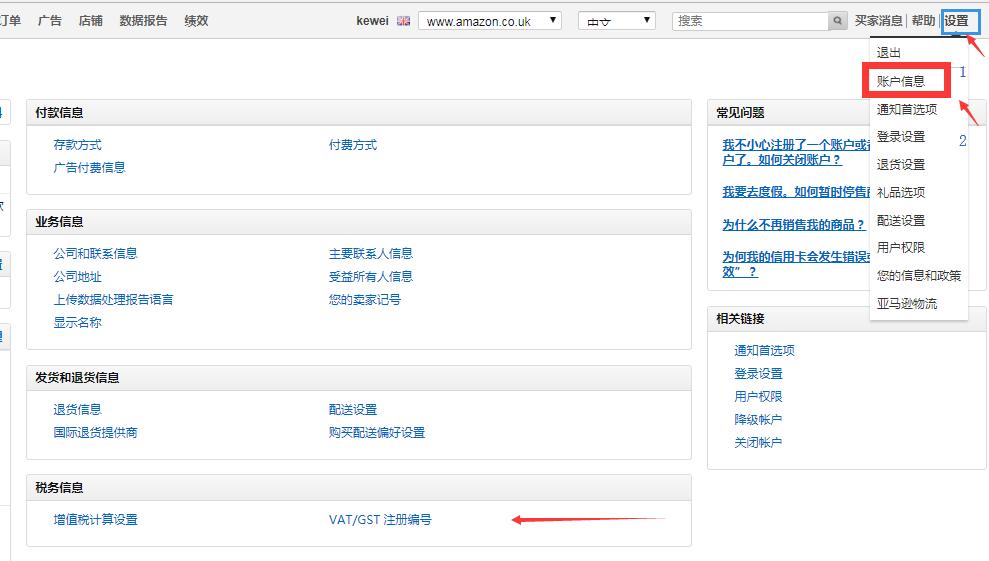Open the 数据报告 menu
The image size is (989, 561).
tap(143, 21)
